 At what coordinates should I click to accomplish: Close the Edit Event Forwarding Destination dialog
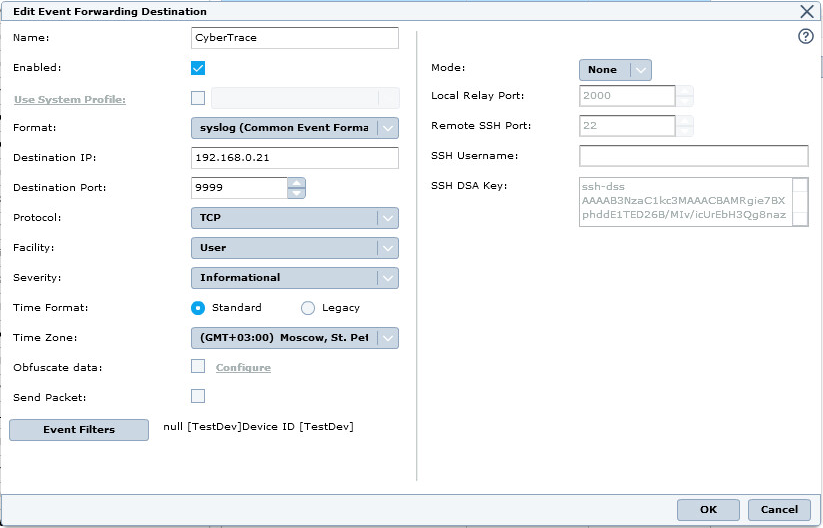807,11
